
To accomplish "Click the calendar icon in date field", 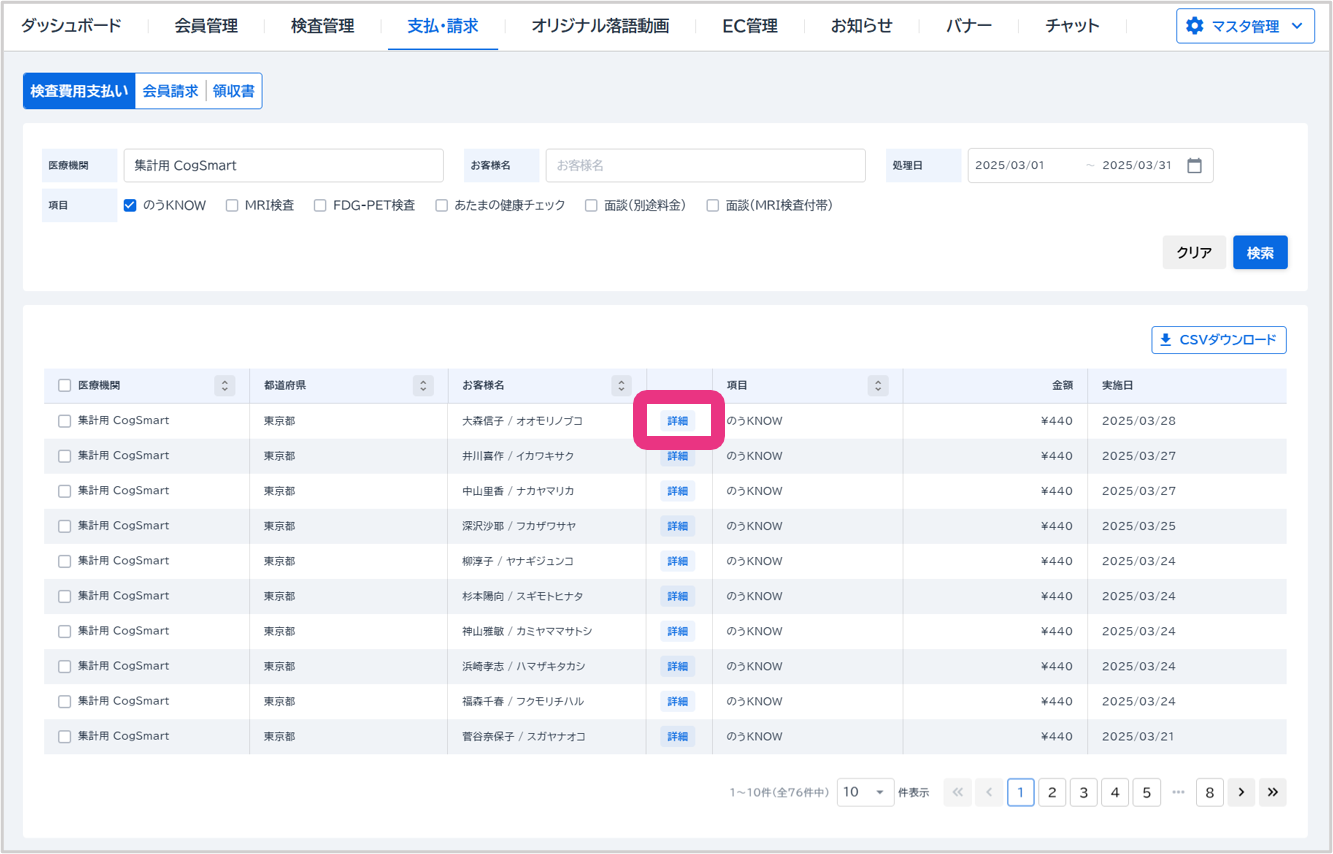I will (x=1194, y=166).
